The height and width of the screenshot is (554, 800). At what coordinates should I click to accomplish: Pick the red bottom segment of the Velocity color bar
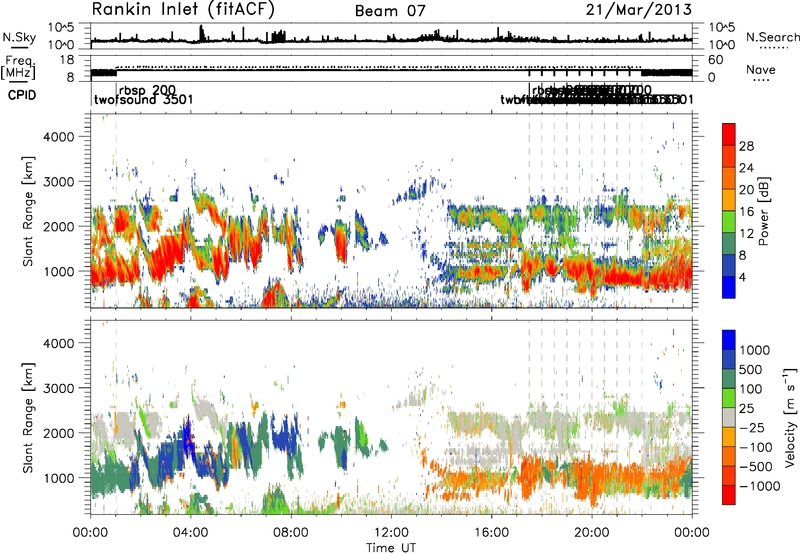[729, 495]
